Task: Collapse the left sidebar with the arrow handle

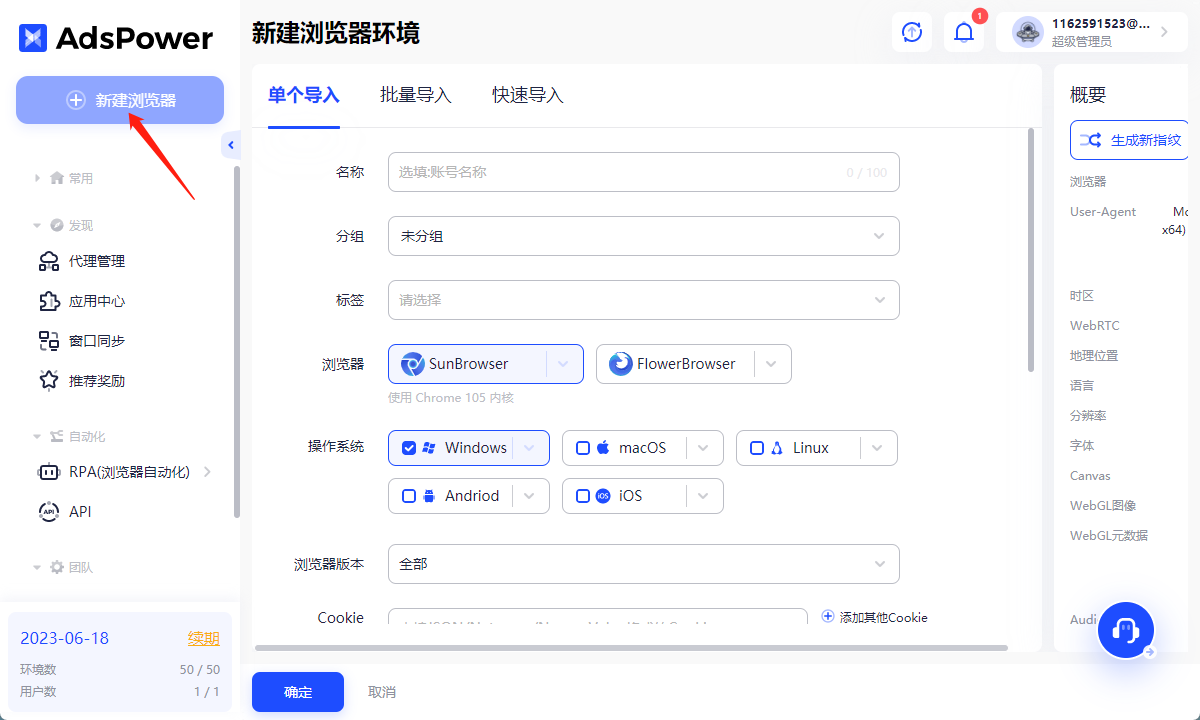Action: tap(231, 145)
